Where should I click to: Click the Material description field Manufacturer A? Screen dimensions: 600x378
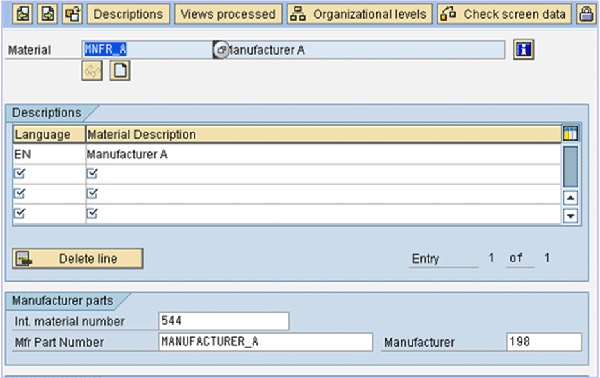click(366, 50)
